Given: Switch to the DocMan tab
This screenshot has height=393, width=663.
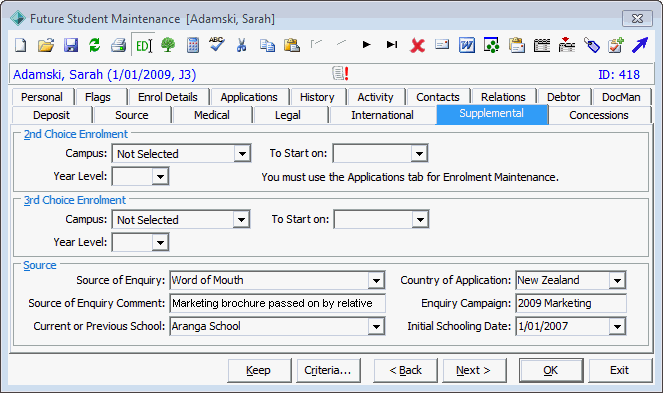Looking at the screenshot, I should pyautogui.click(x=621, y=97).
